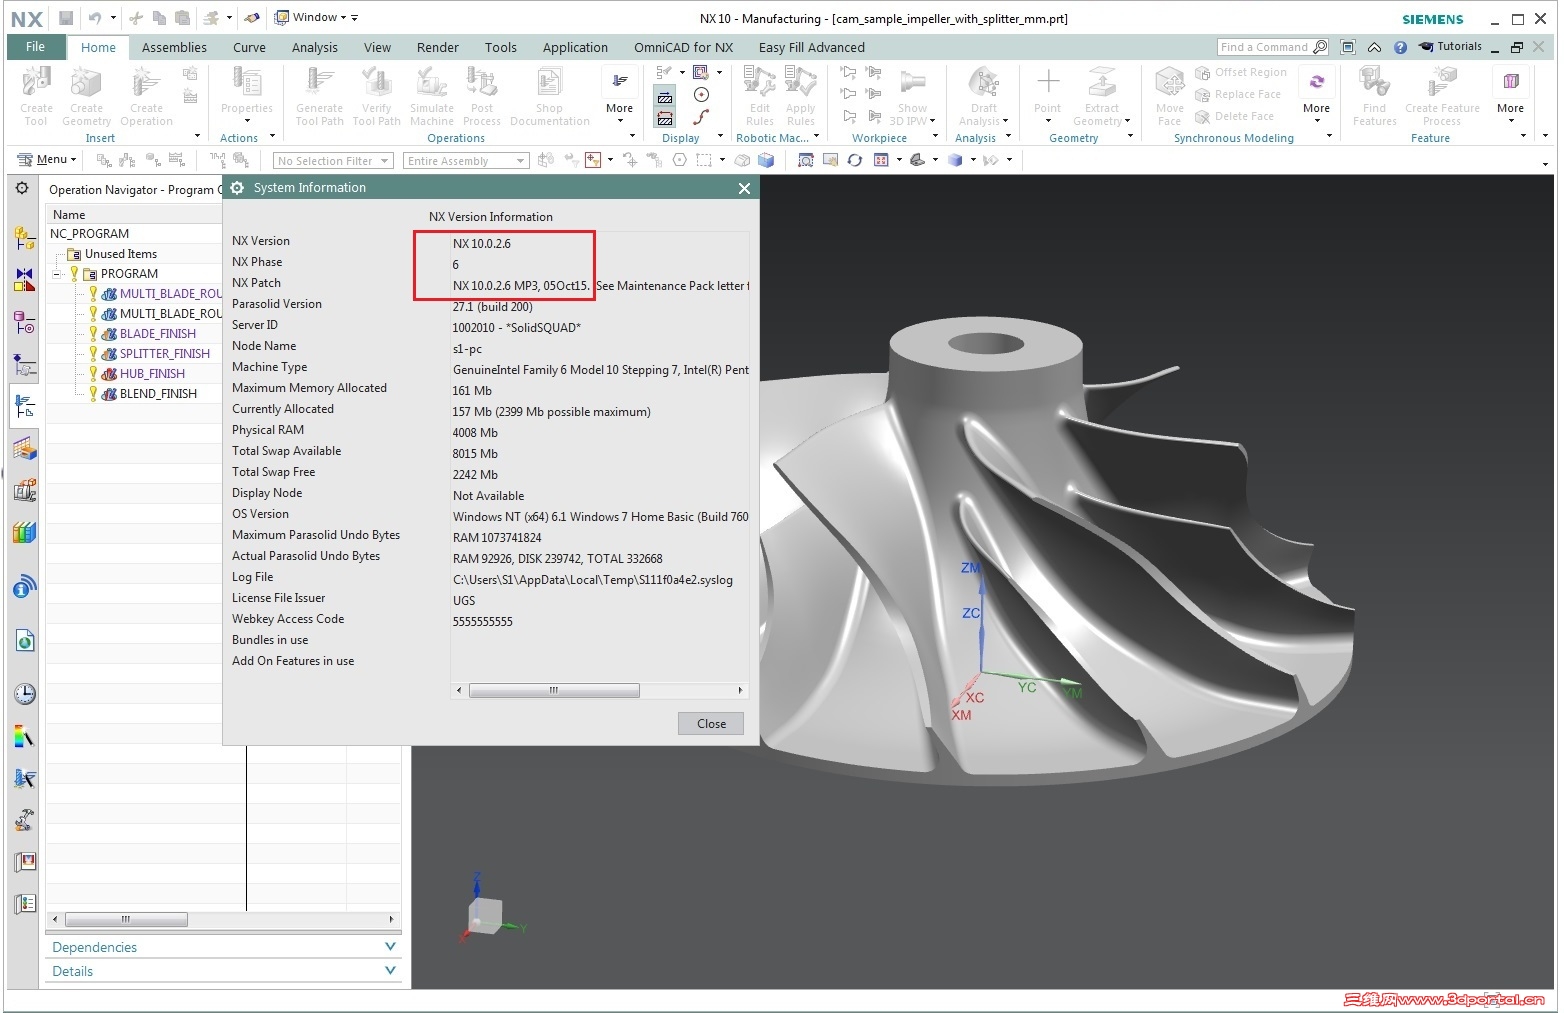Open the No Selection Filter dropdown

(333, 161)
